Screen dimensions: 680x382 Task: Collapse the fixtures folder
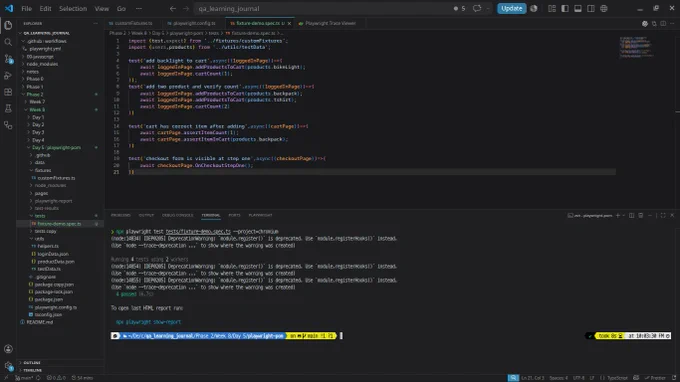click(42, 170)
